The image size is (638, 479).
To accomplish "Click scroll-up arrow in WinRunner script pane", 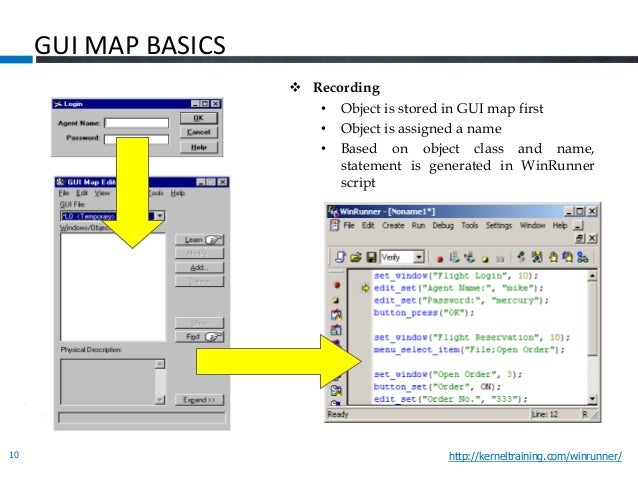I will [x=592, y=276].
